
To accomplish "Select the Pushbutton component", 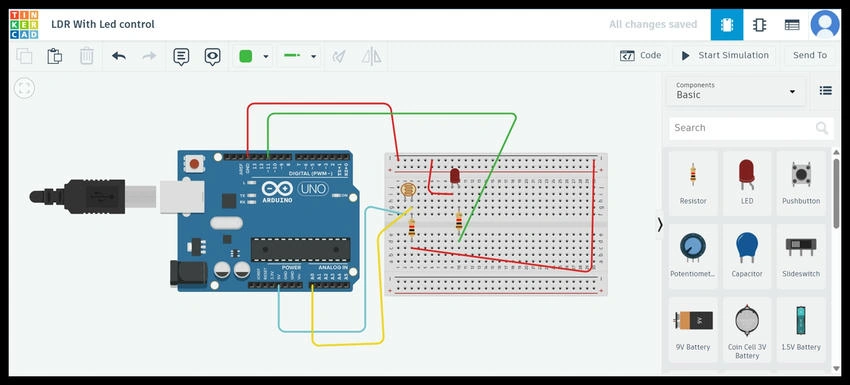I will [801, 184].
